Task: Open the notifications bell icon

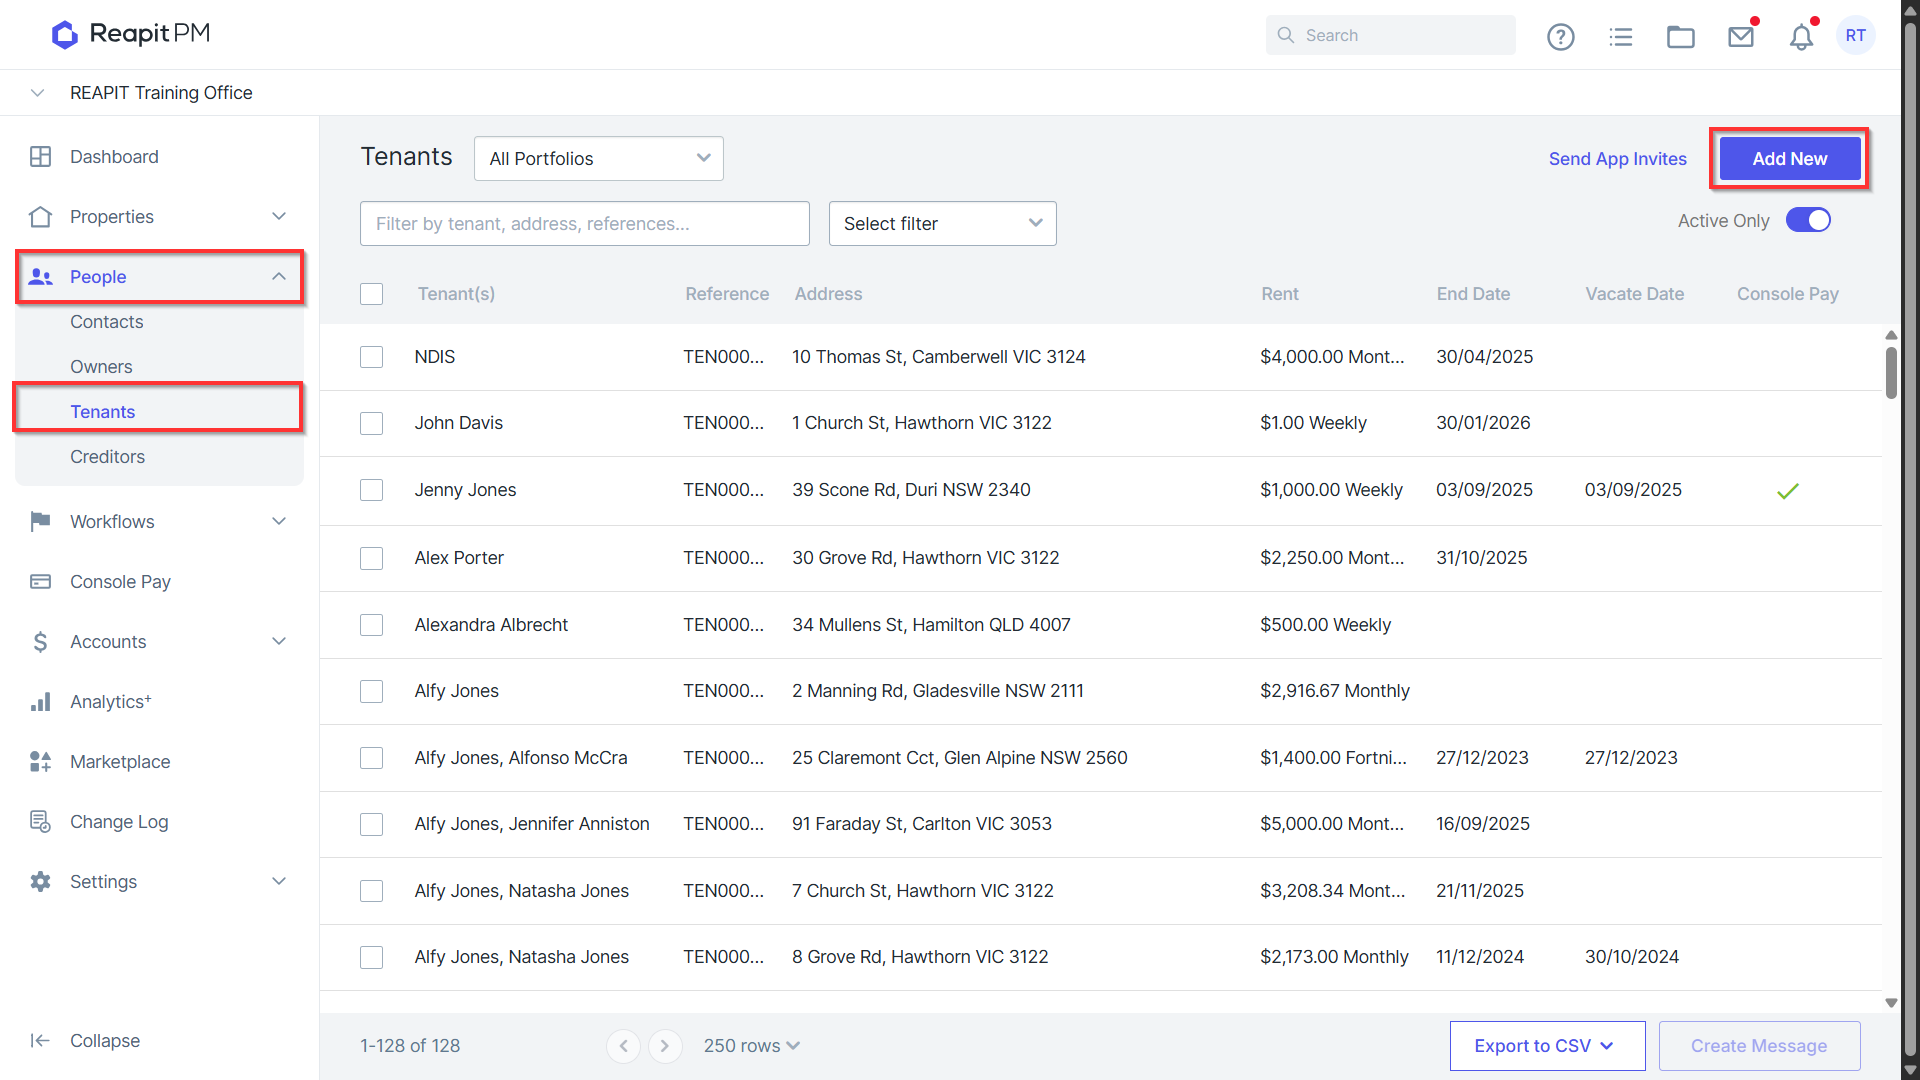Action: pyautogui.click(x=1800, y=37)
